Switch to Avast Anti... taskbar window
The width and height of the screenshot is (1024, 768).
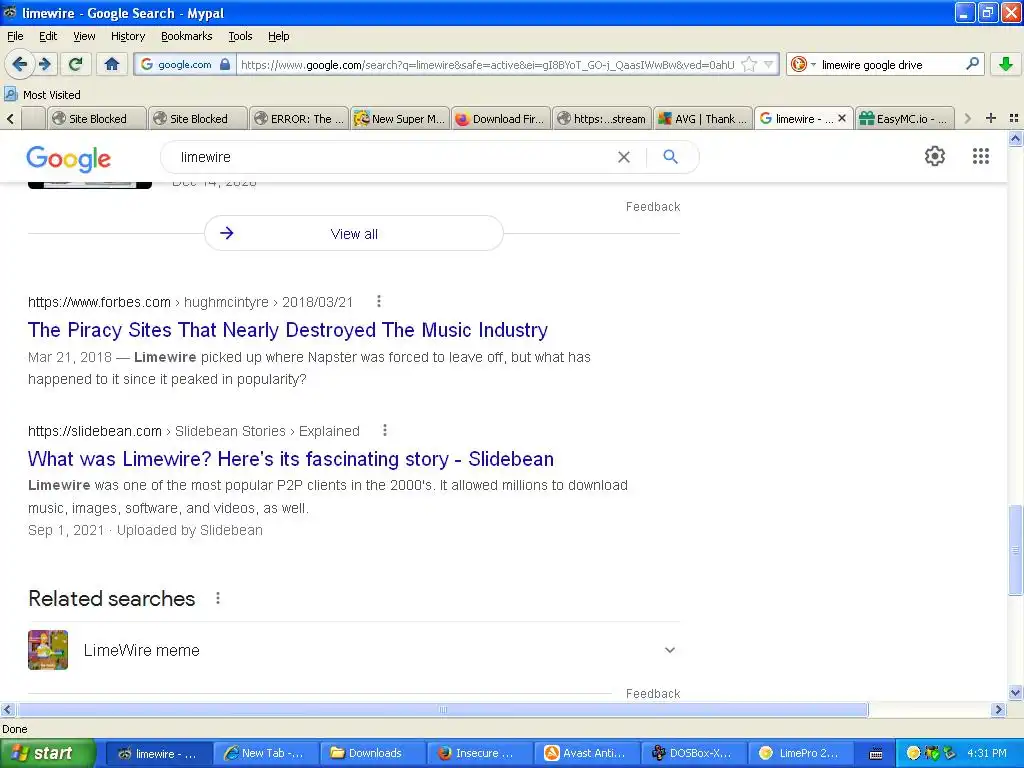coord(587,753)
